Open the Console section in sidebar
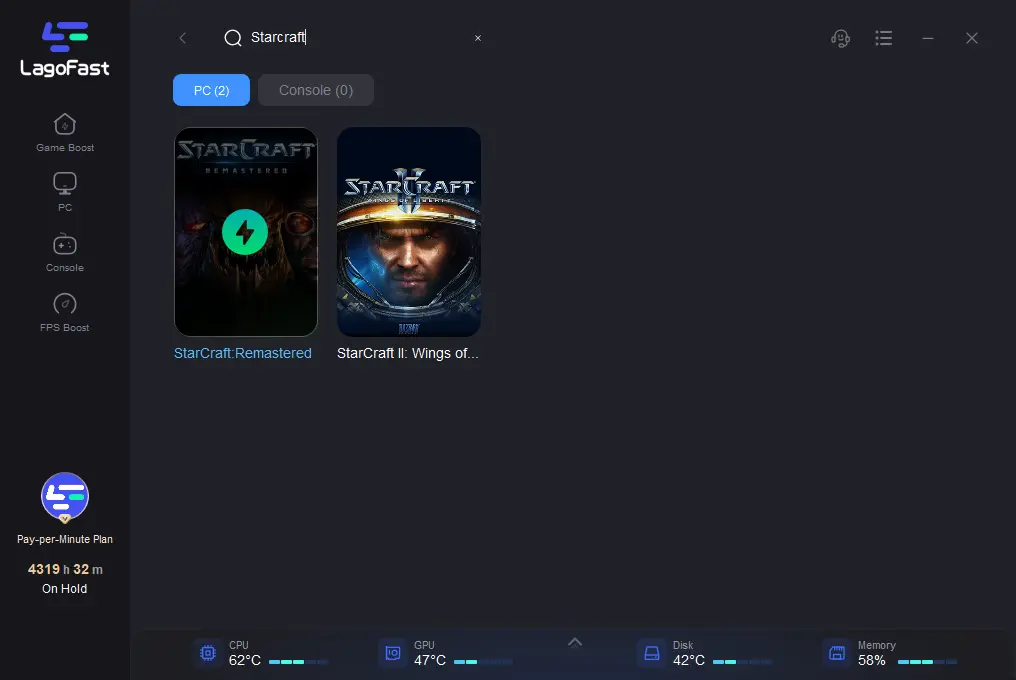 [65, 253]
